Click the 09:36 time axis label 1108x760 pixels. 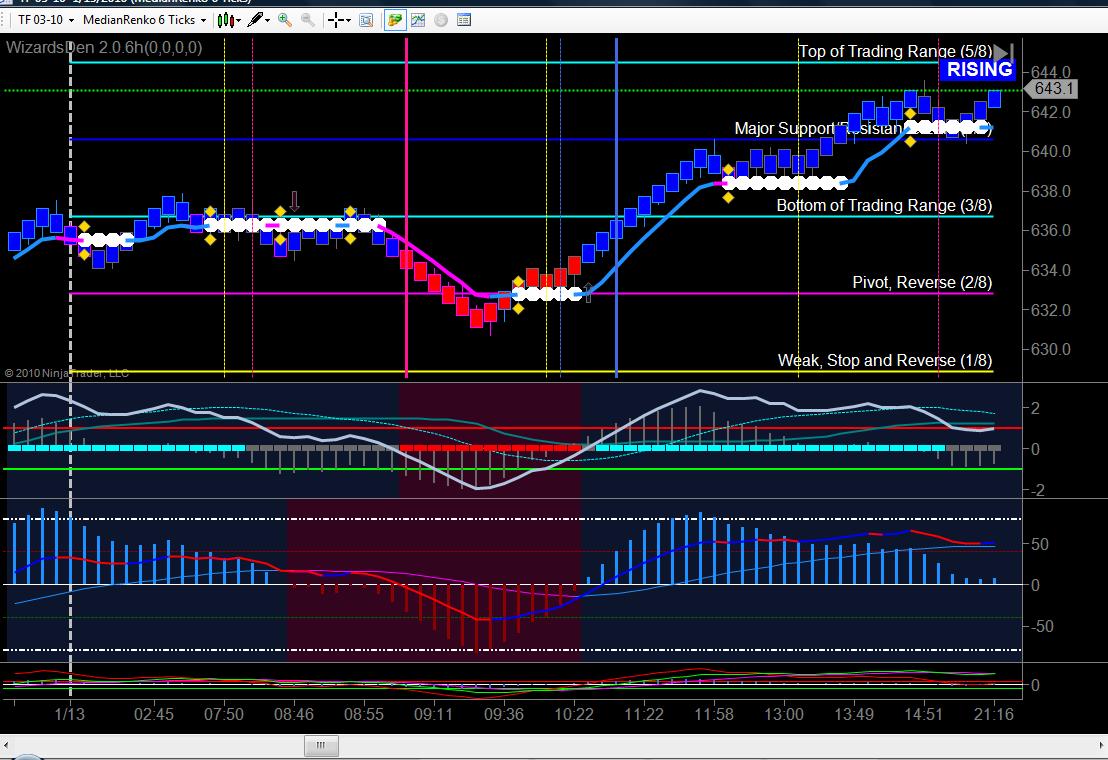point(504,714)
